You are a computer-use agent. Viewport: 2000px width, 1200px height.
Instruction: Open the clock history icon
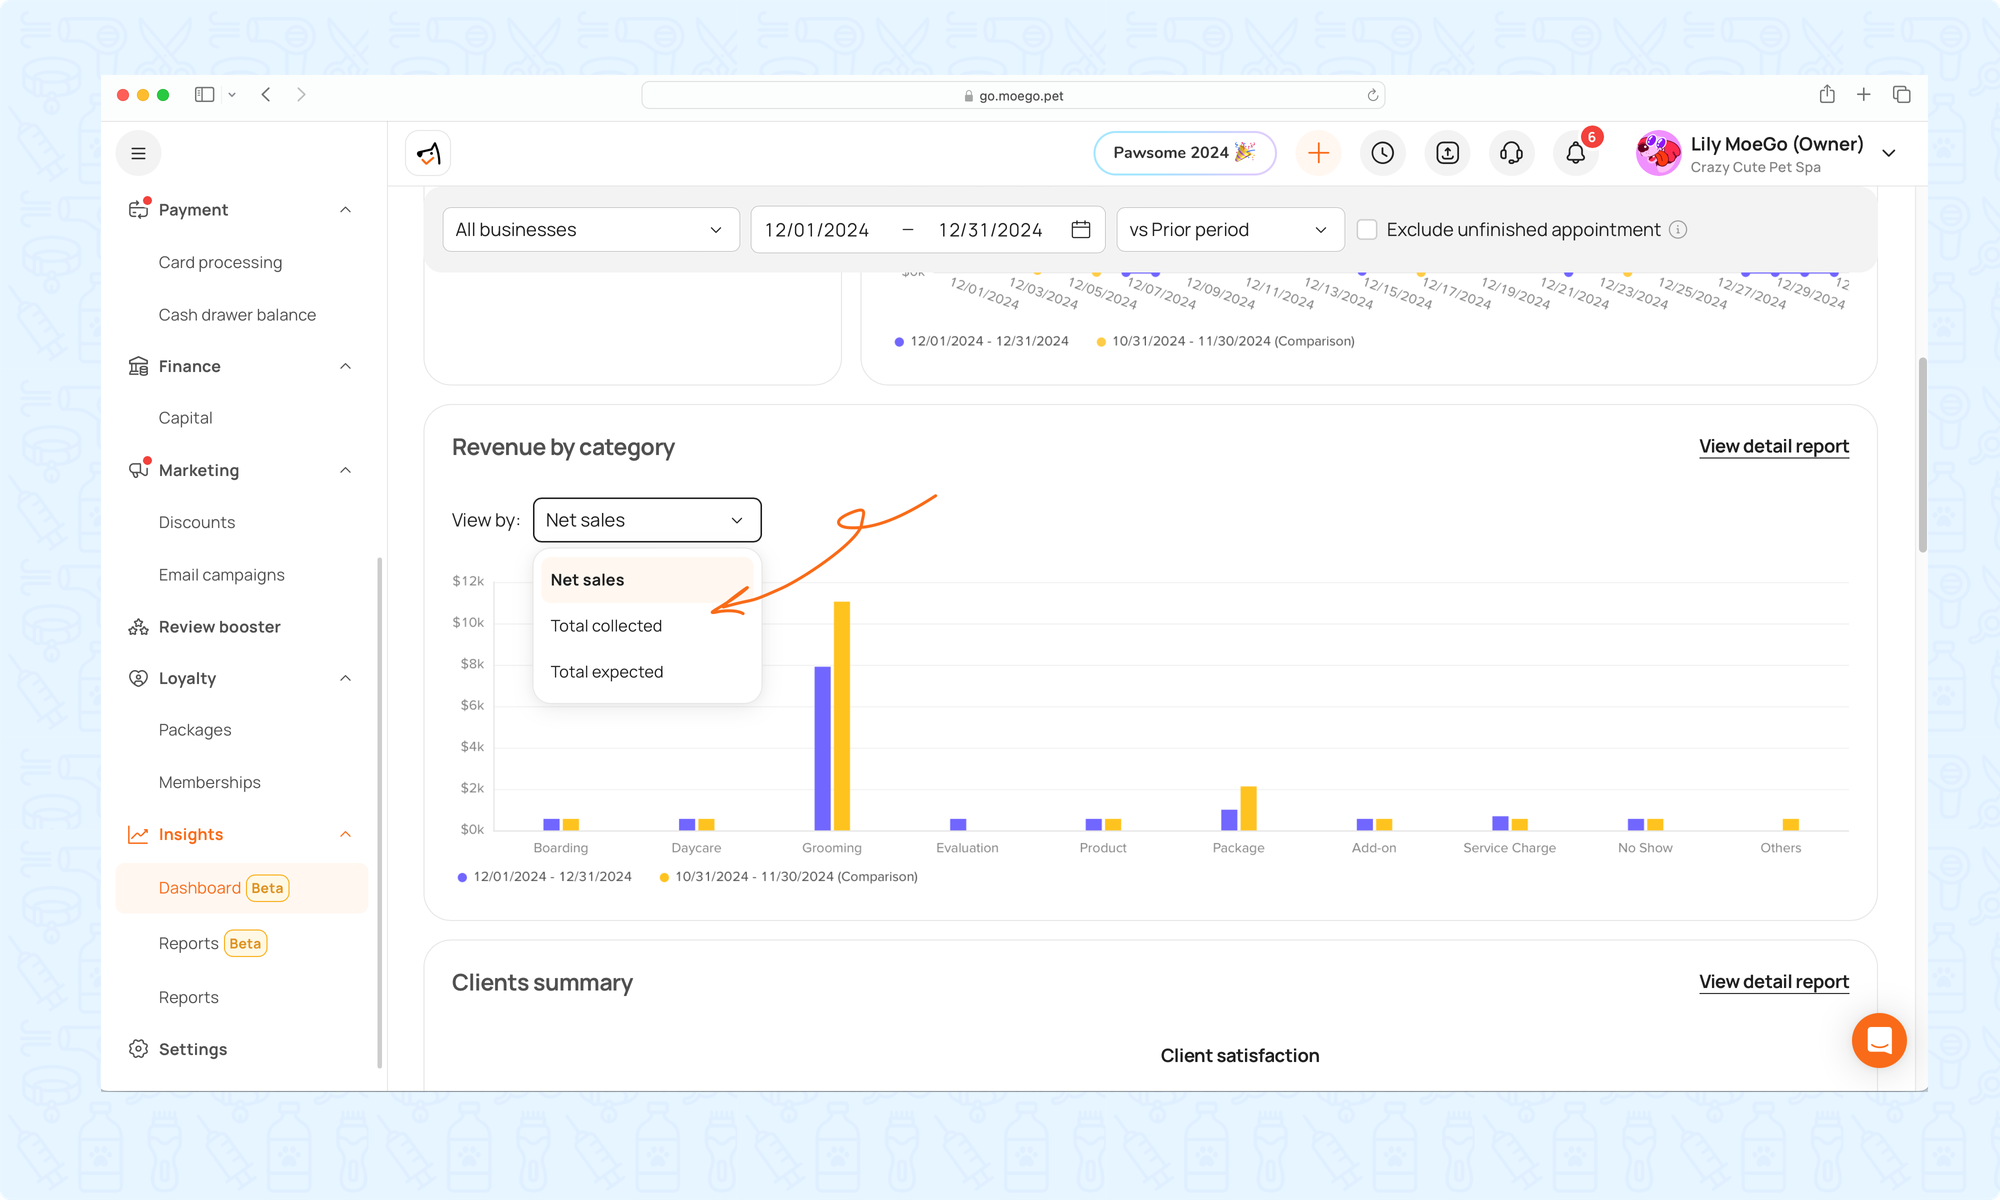[x=1382, y=153]
